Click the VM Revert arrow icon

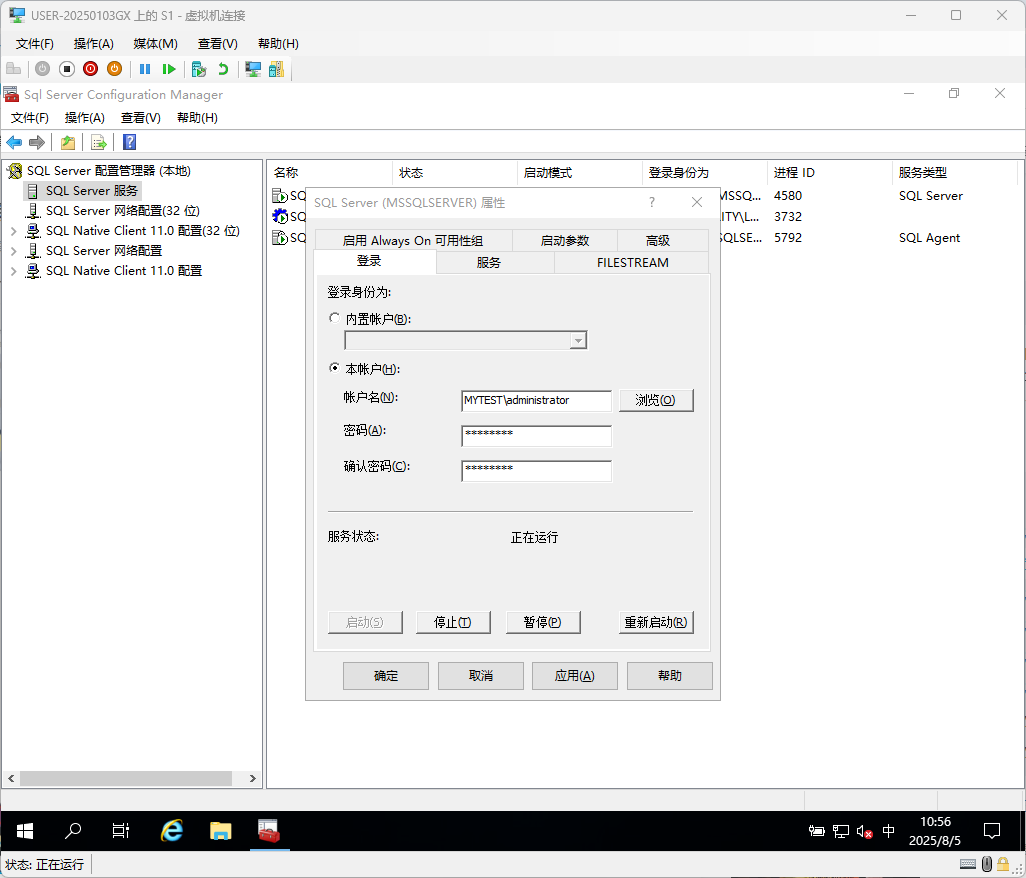(223, 69)
